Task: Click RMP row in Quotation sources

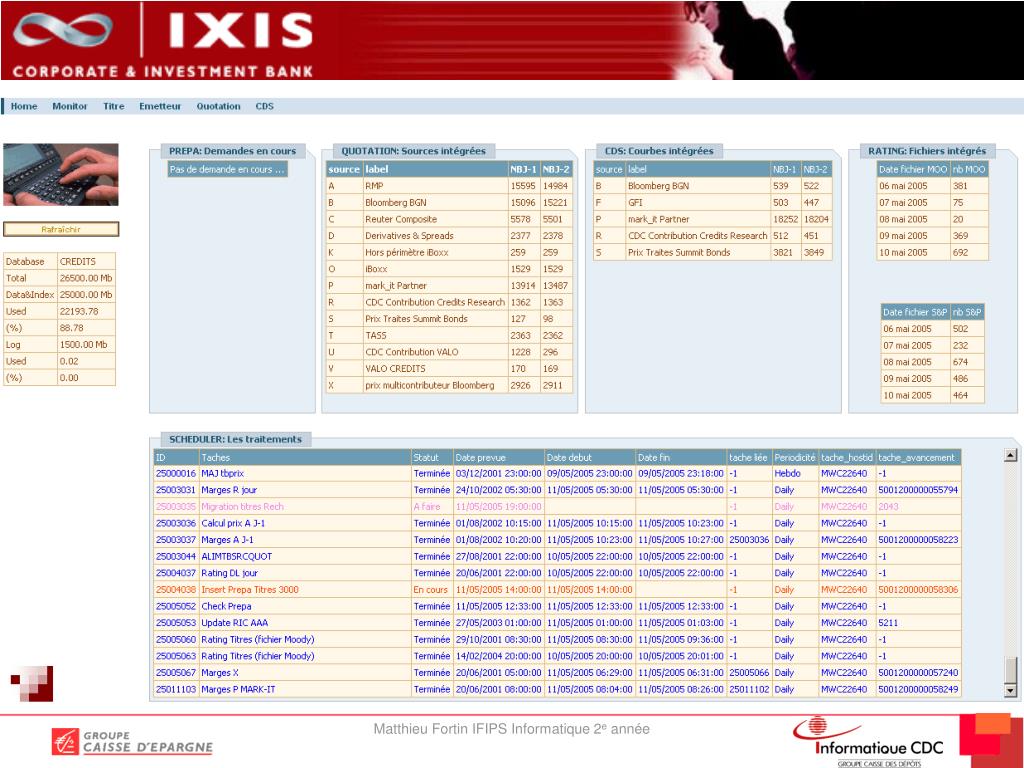Action: point(449,186)
